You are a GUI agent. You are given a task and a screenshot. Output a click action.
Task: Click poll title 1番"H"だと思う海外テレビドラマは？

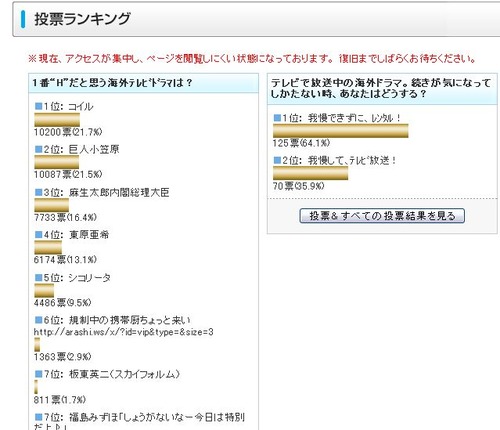tap(112, 83)
